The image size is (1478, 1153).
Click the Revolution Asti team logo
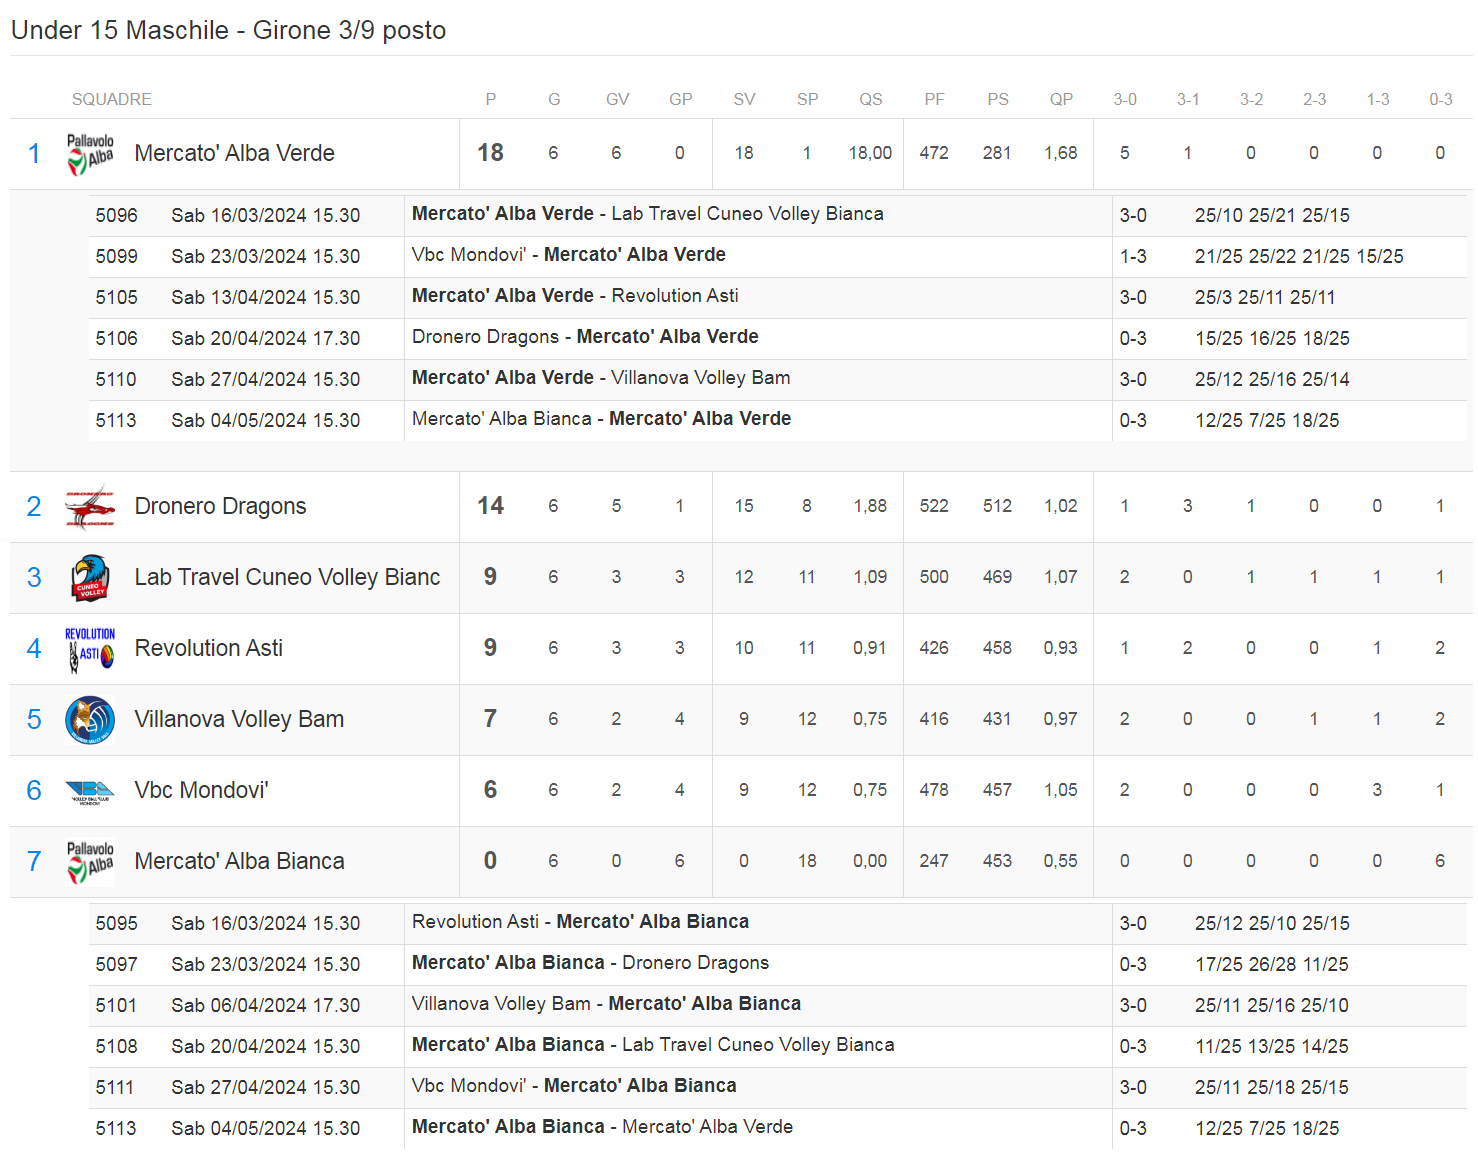pyautogui.click(x=90, y=649)
